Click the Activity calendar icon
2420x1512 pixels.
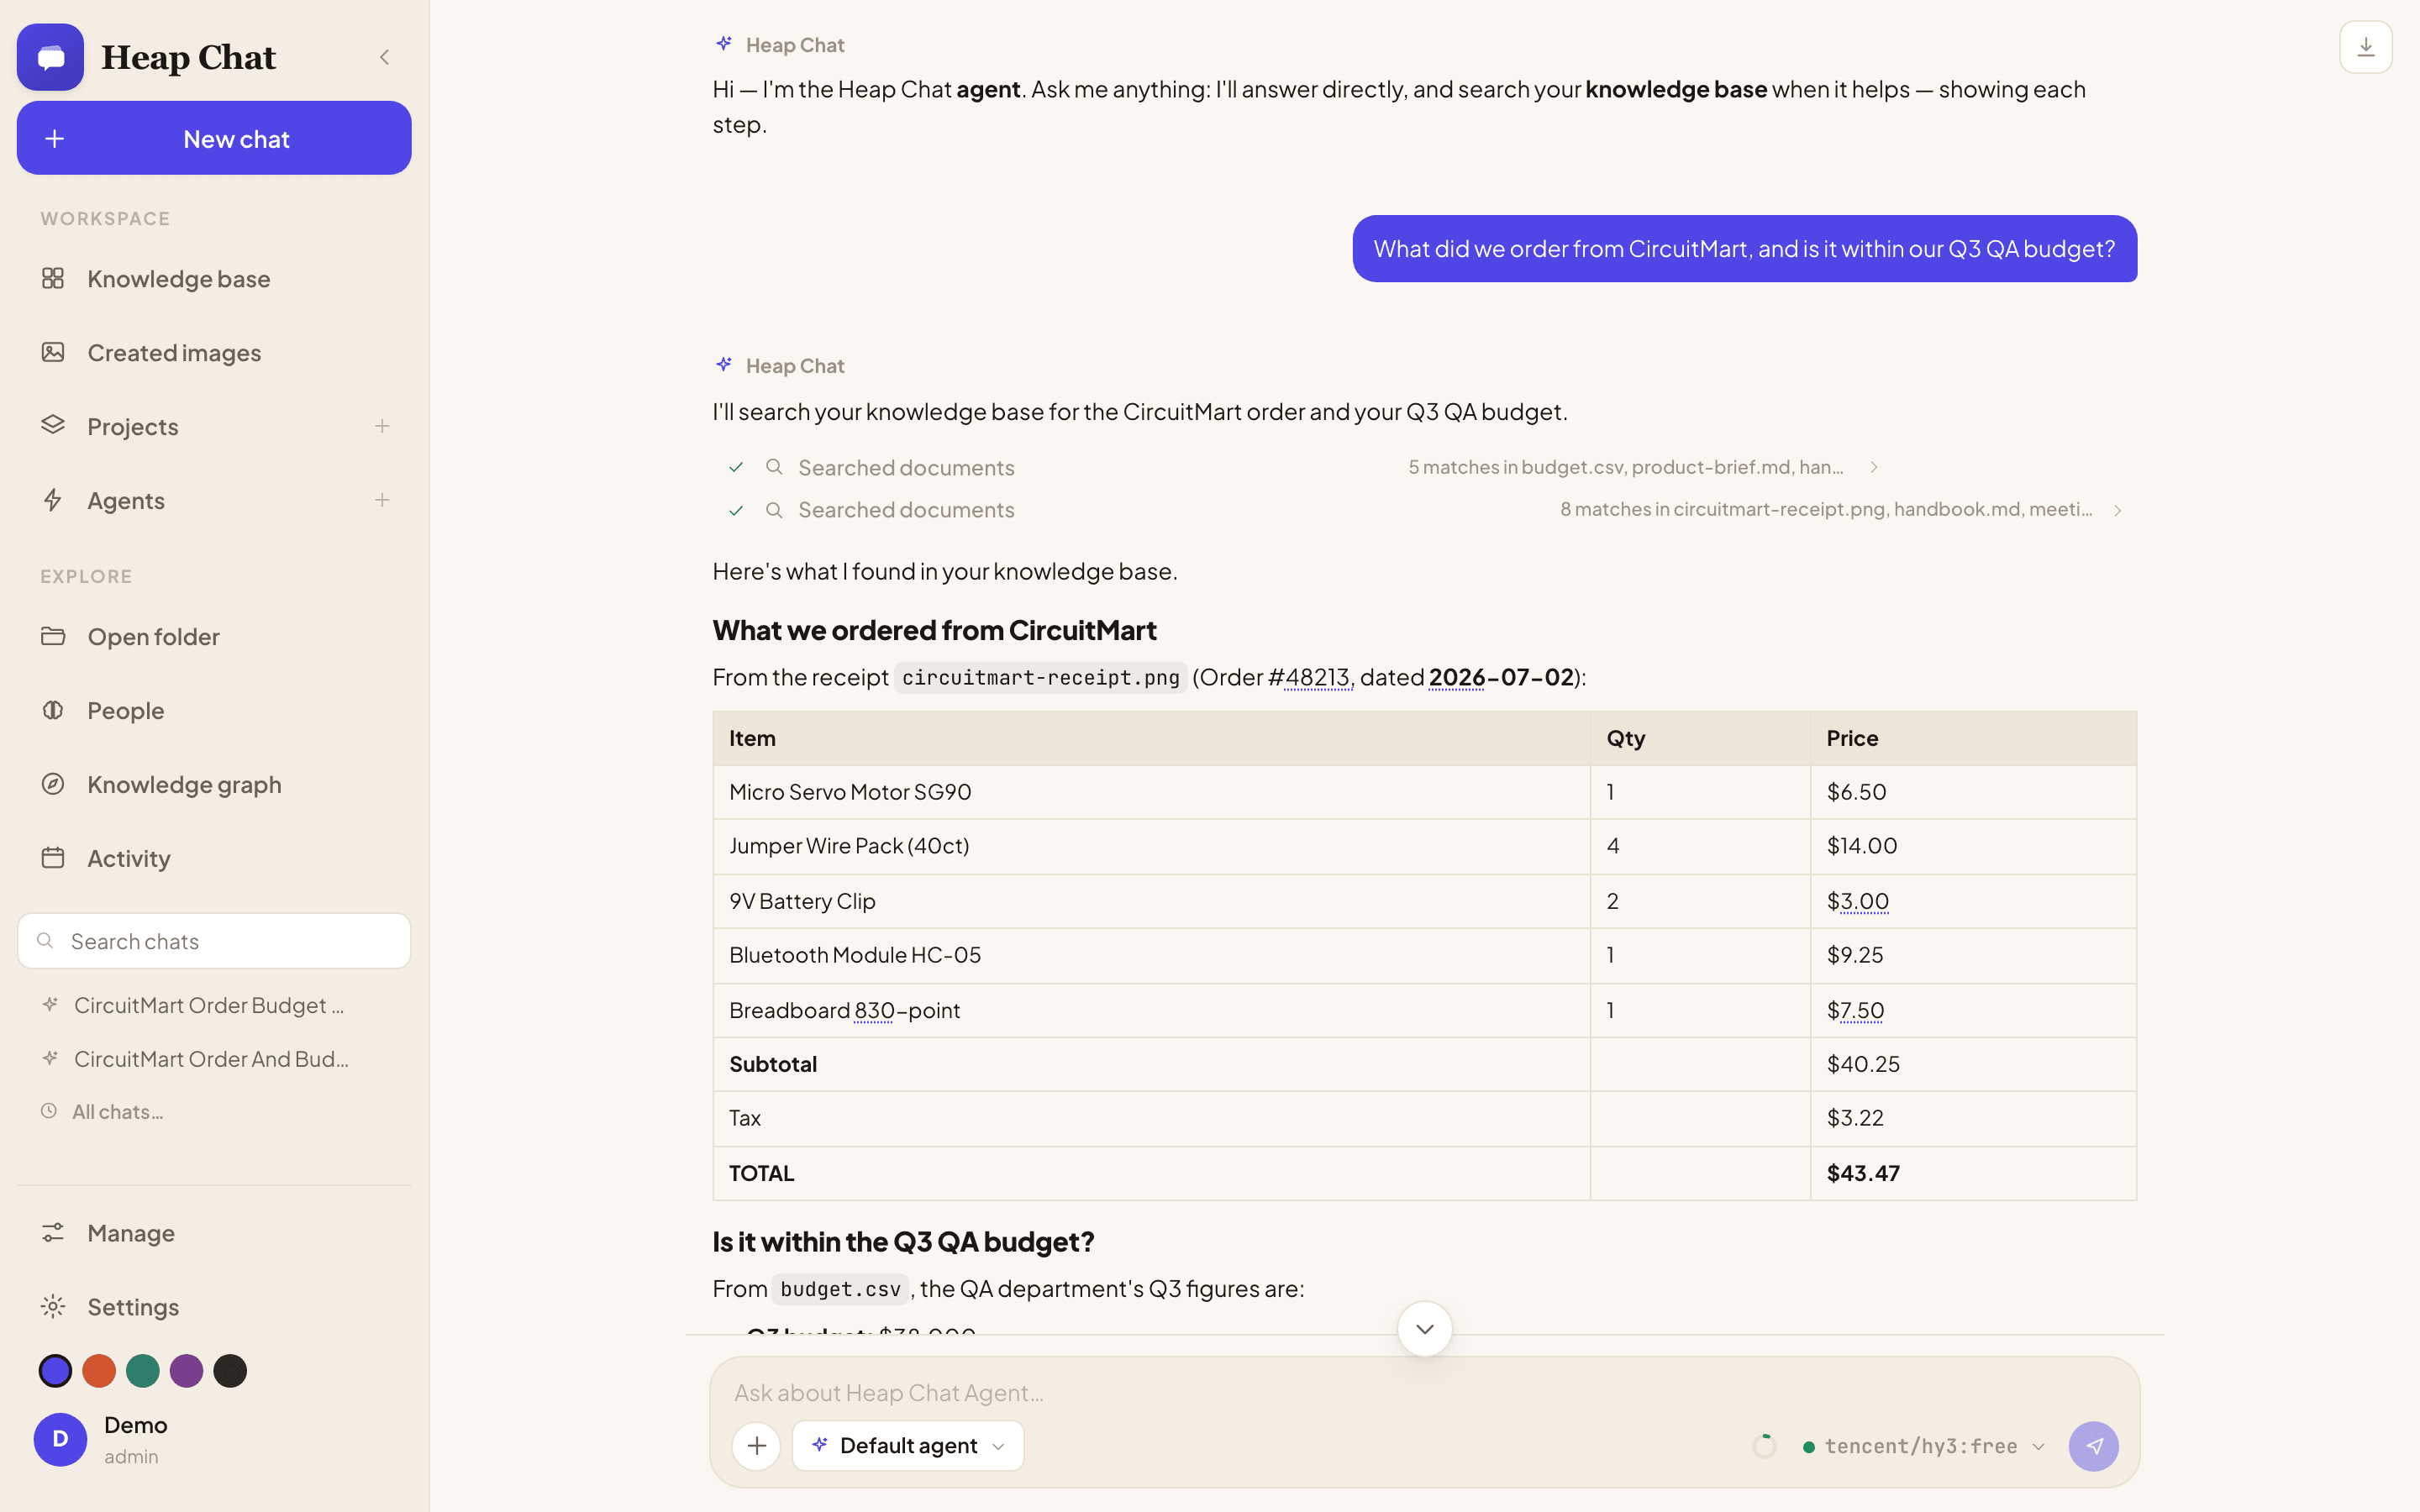point(53,858)
